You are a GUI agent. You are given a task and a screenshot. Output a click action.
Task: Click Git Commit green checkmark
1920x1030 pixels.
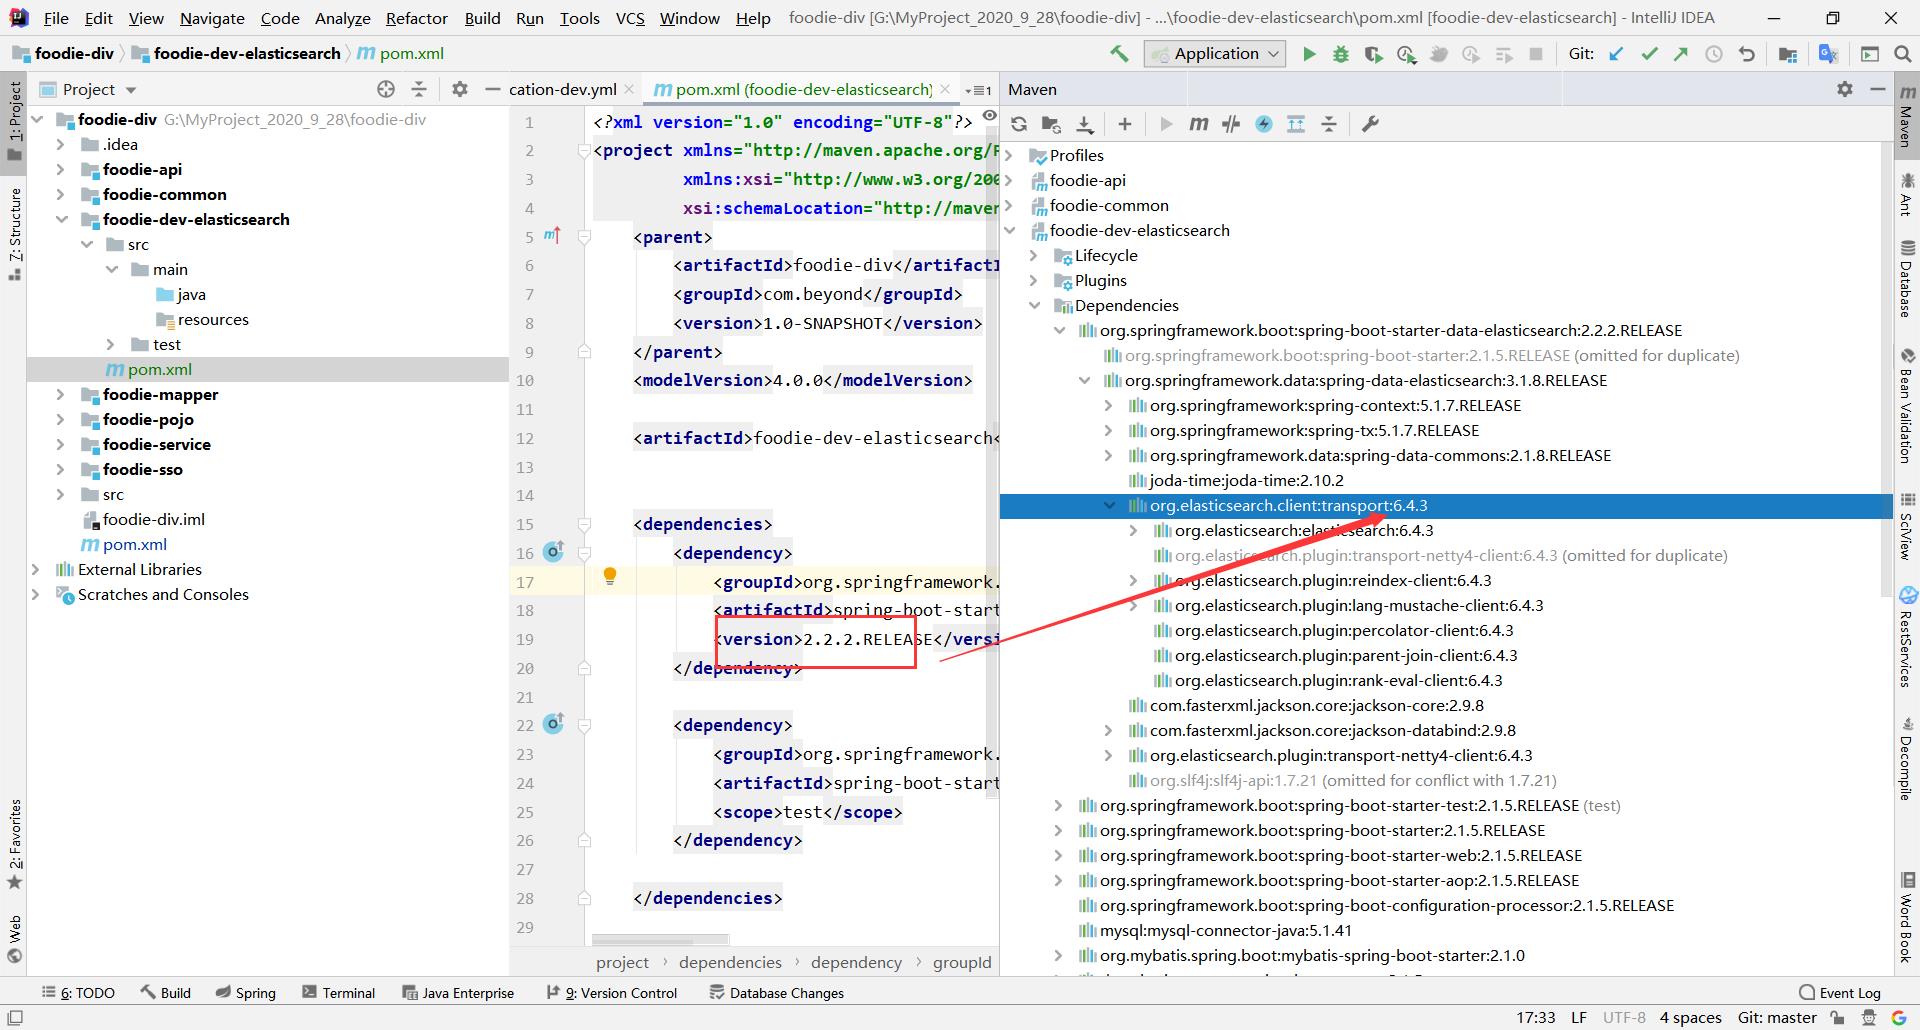pos(1649,54)
